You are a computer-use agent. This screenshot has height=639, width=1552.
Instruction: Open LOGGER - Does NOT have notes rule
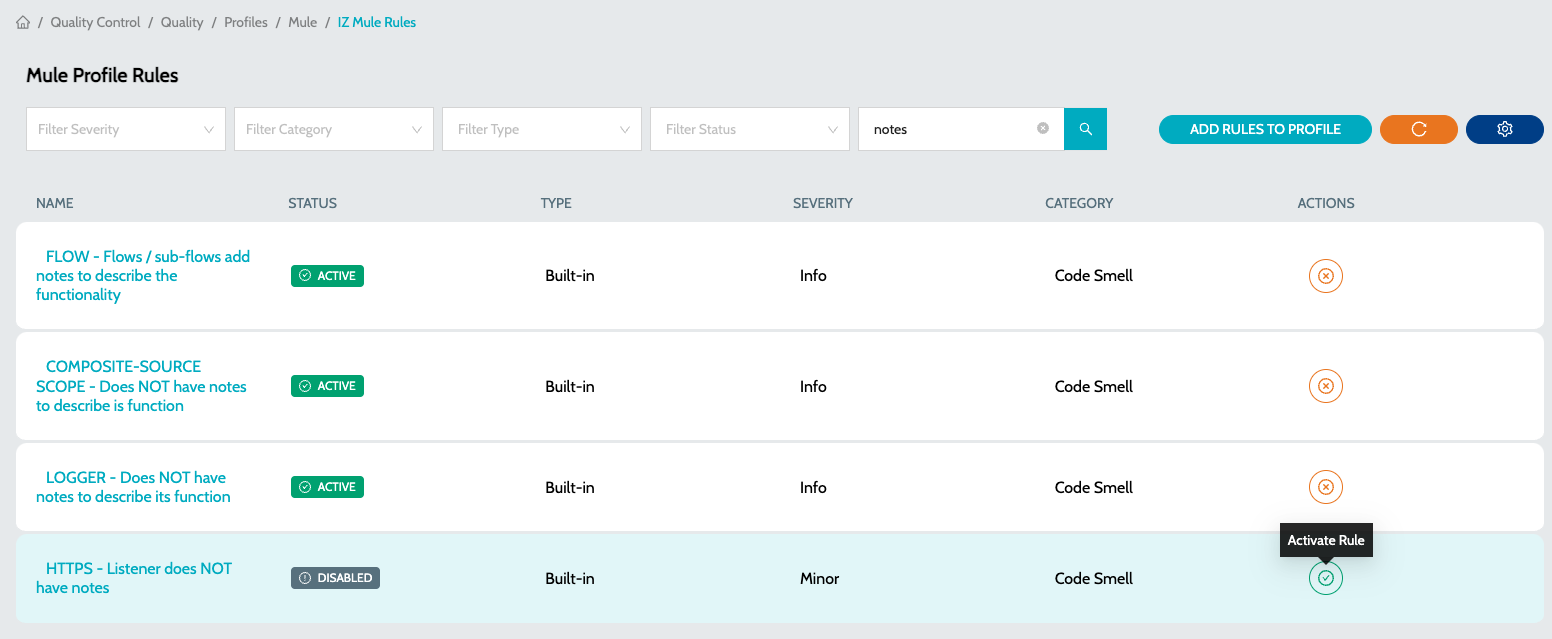coord(133,487)
